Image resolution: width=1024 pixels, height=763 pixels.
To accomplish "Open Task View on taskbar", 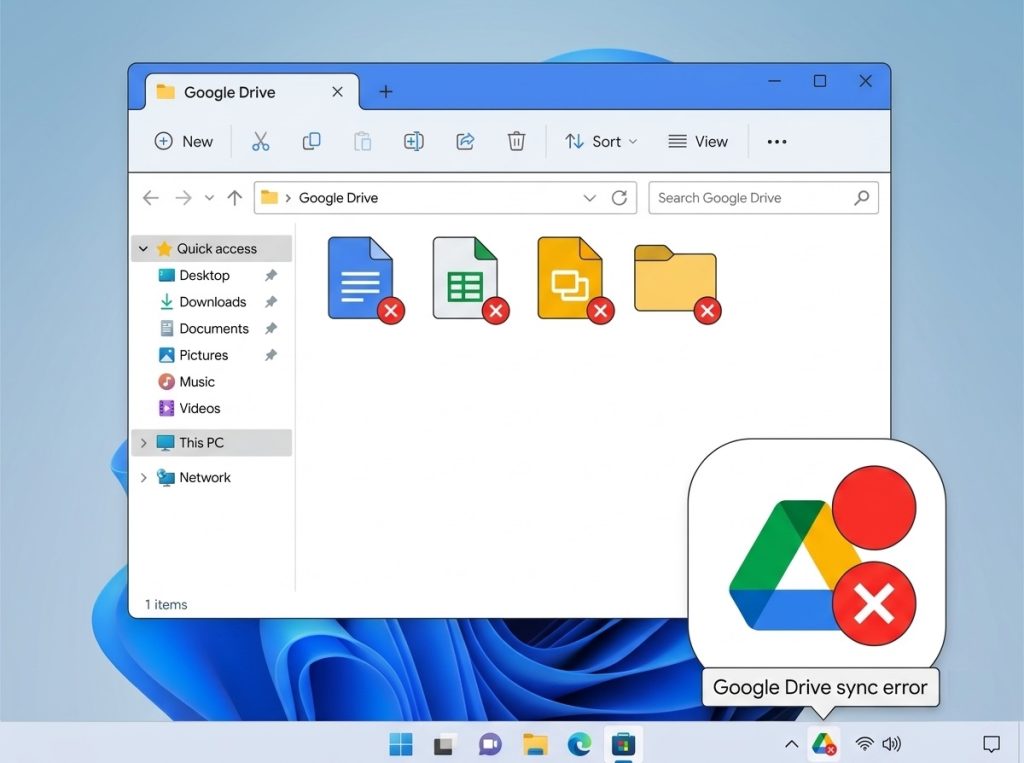I will (444, 744).
